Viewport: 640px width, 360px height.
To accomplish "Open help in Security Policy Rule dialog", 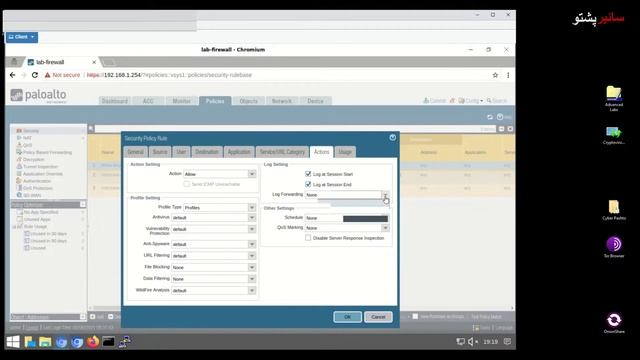I will 392,138.
